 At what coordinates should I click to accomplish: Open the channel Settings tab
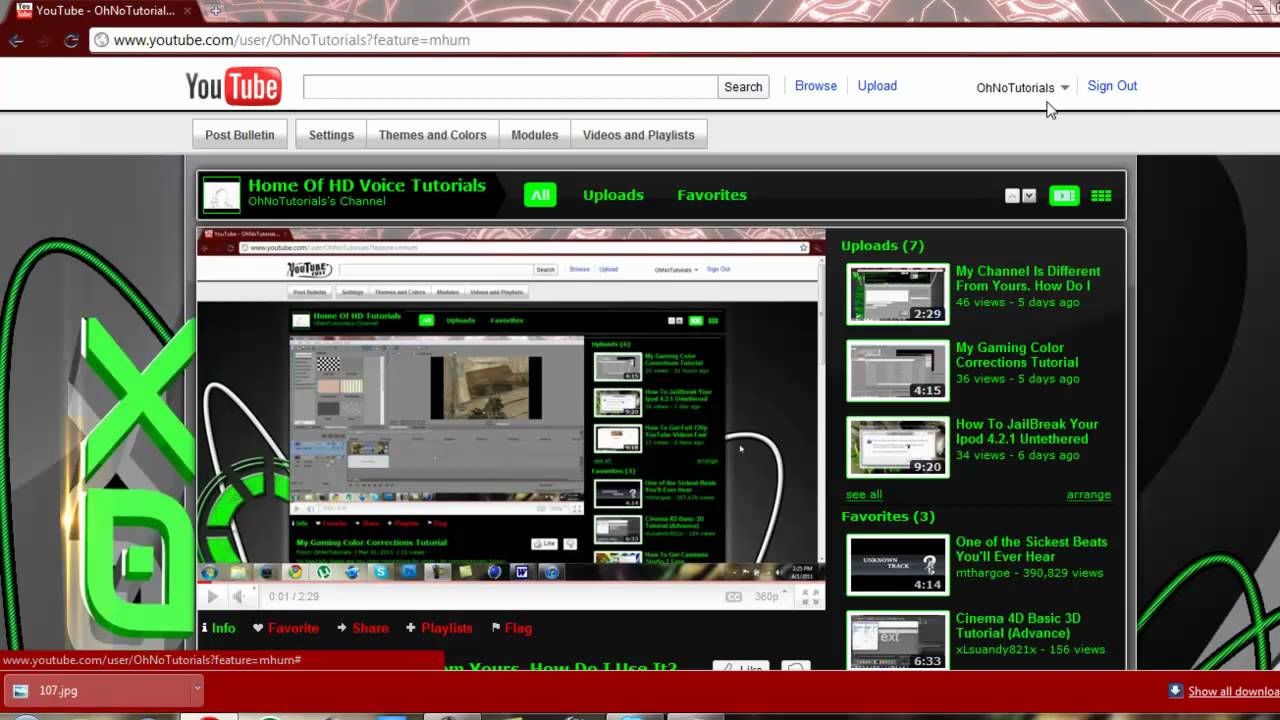coord(331,135)
